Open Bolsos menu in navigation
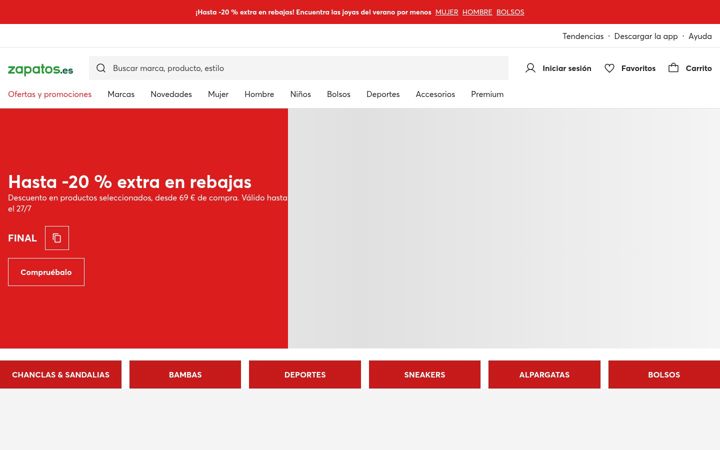720x450 pixels. tap(338, 94)
